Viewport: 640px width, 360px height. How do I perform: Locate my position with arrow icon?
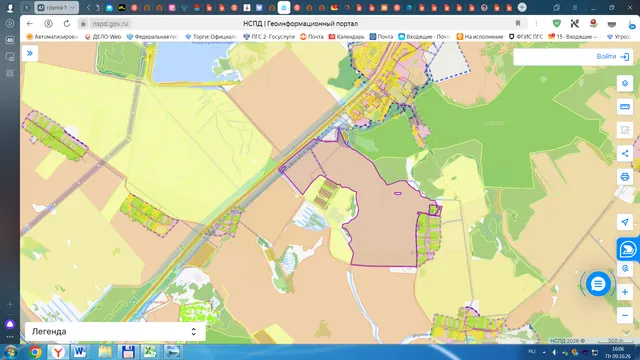pyautogui.click(x=624, y=222)
